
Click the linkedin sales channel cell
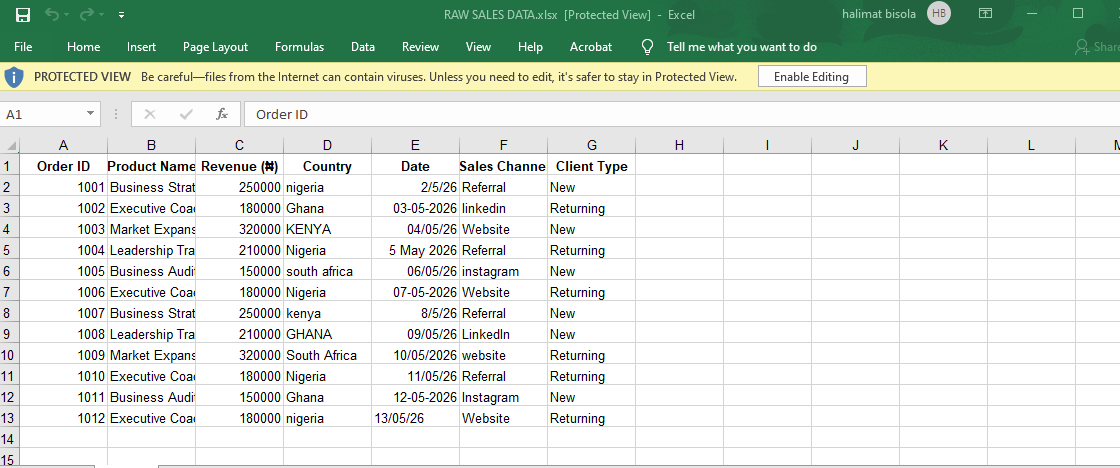(503, 209)
